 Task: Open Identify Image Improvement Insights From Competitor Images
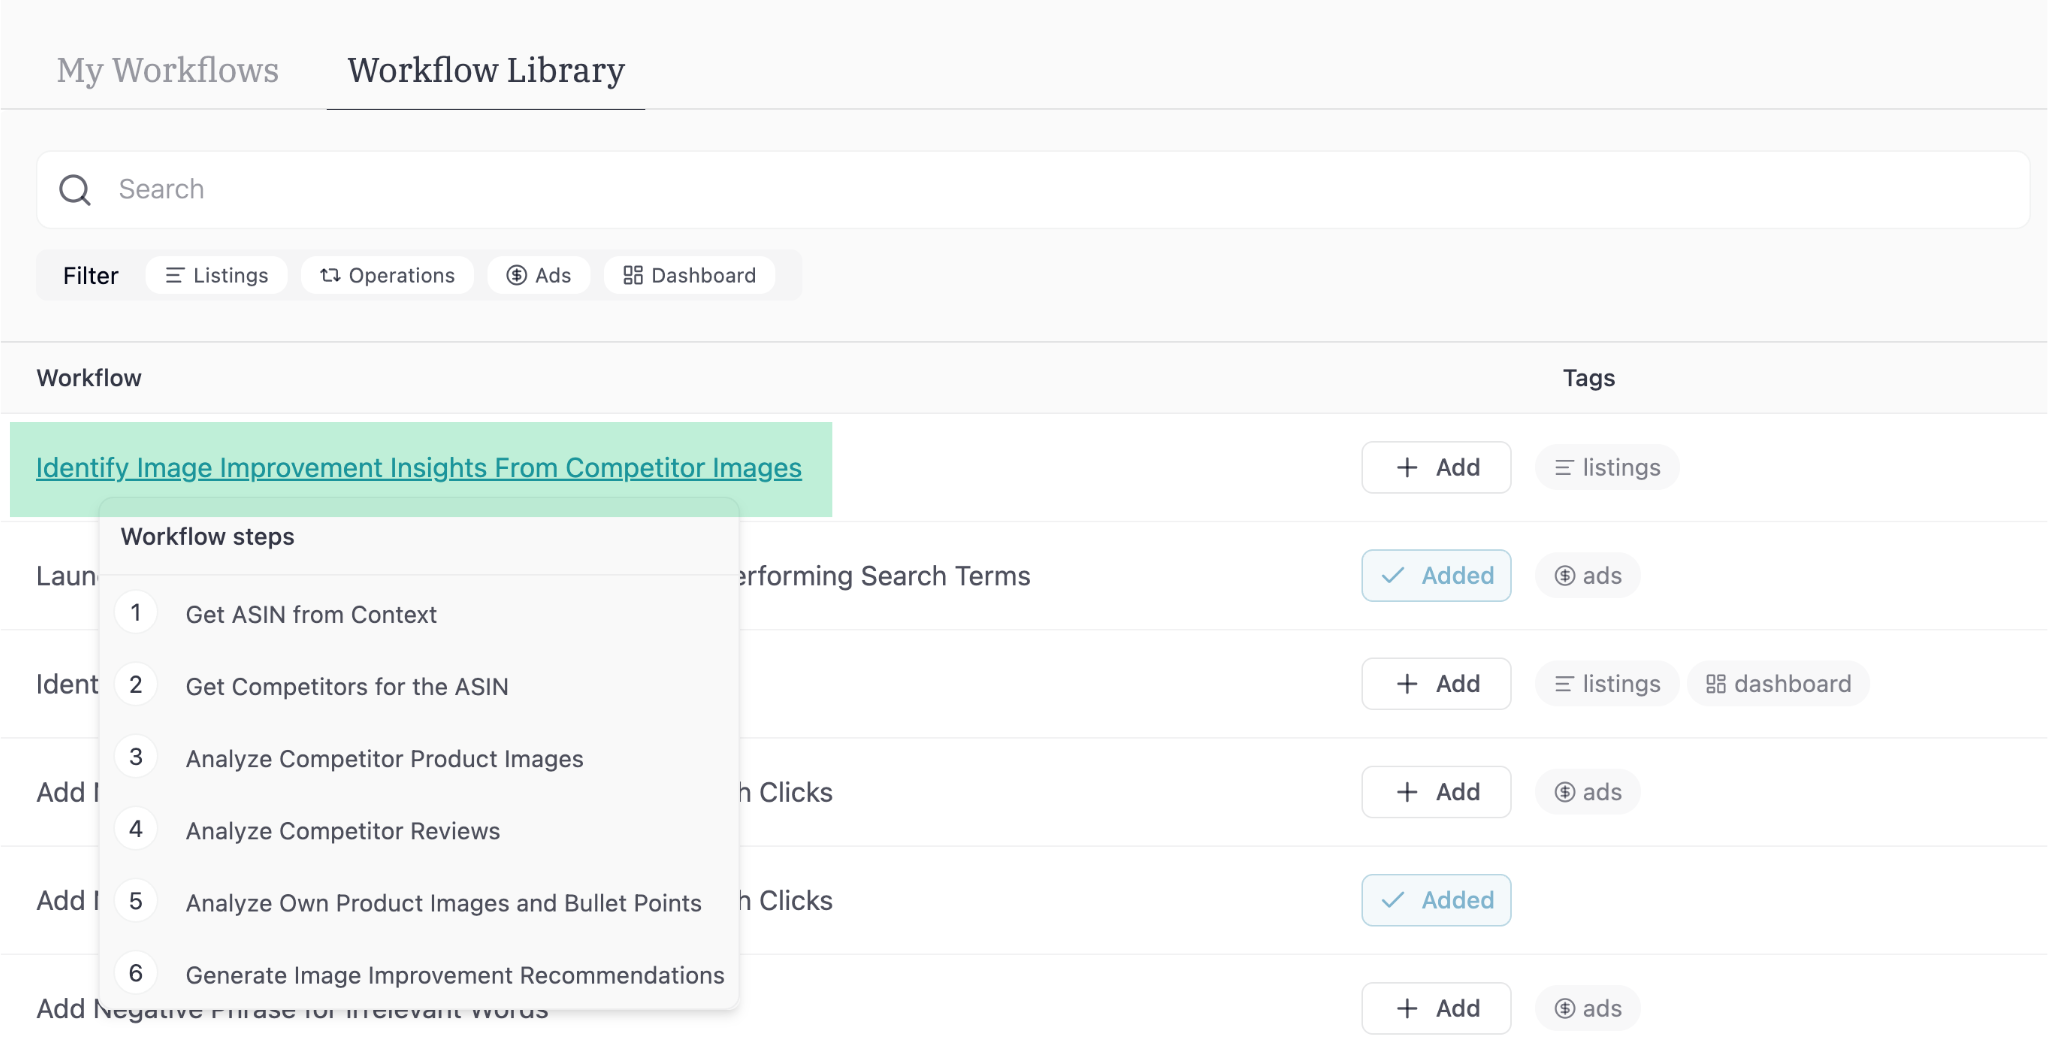[x=419, y=467]
